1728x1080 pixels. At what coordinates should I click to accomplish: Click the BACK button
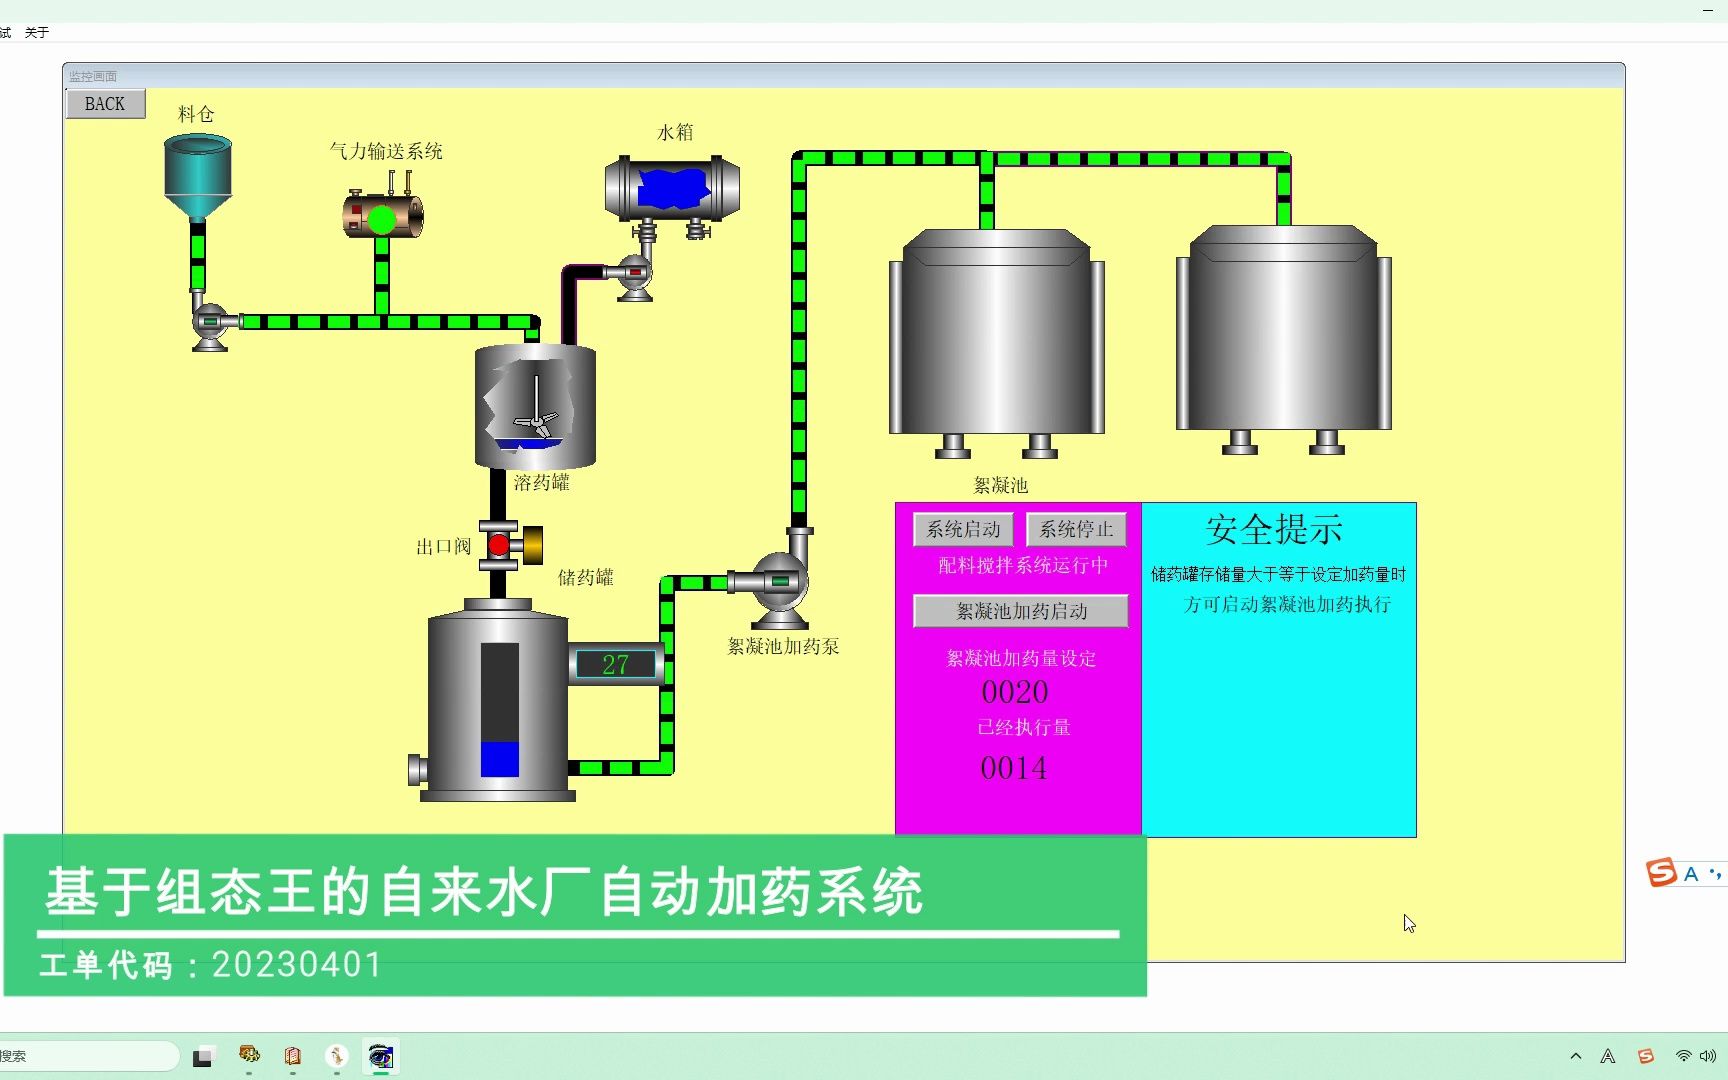click(x=105, y=104)
